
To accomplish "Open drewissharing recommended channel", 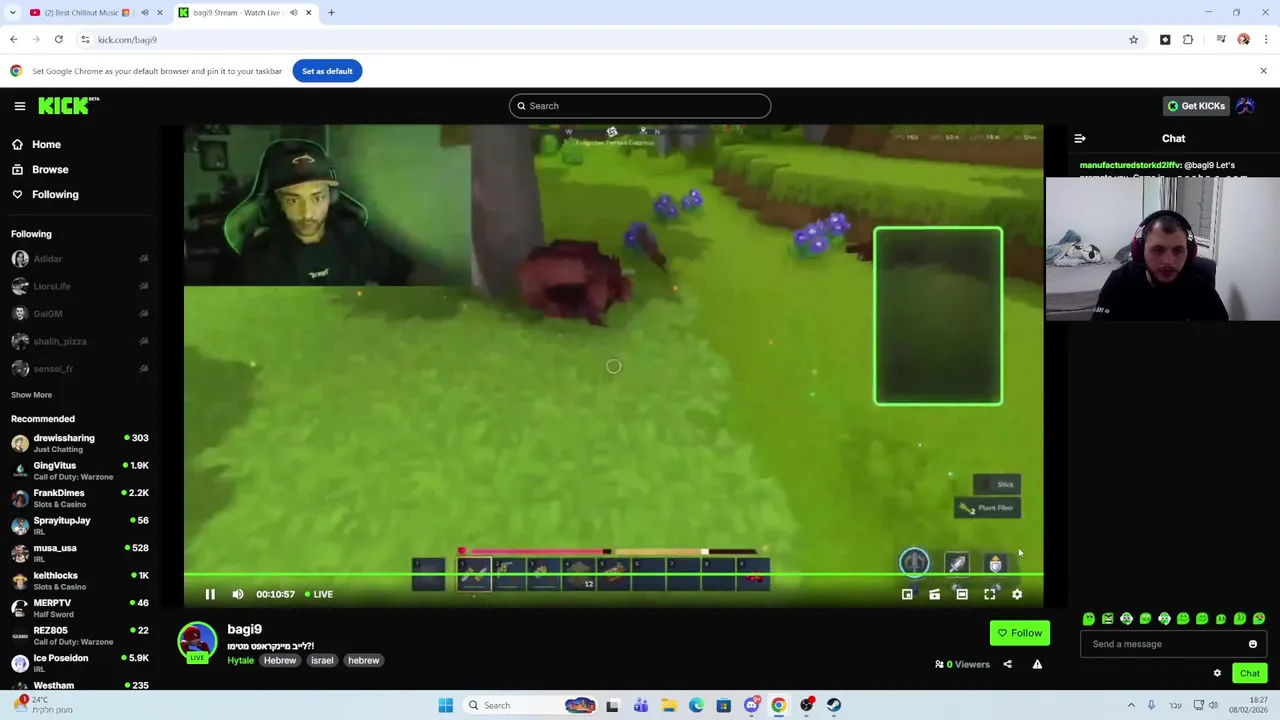I will tap(80, 443).
